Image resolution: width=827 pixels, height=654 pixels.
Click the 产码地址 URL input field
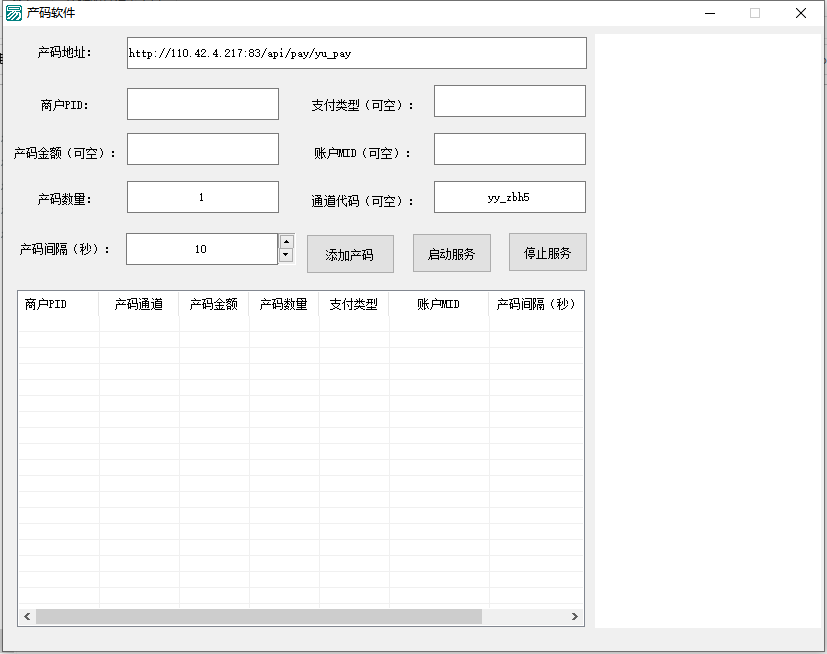pos(355,52)
